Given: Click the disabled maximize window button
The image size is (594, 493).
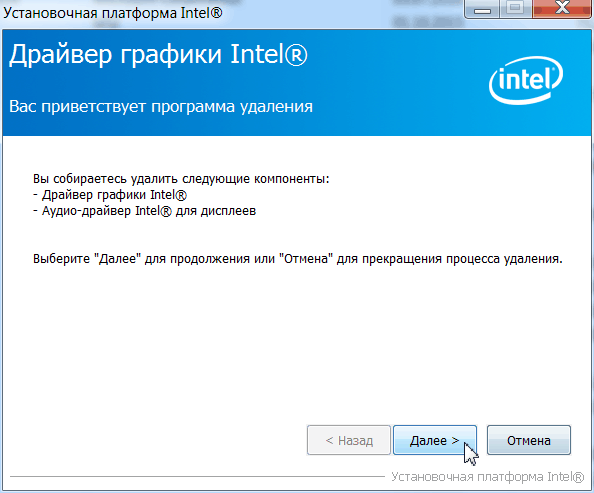Looking at the screenshot, I should [516, 9].
